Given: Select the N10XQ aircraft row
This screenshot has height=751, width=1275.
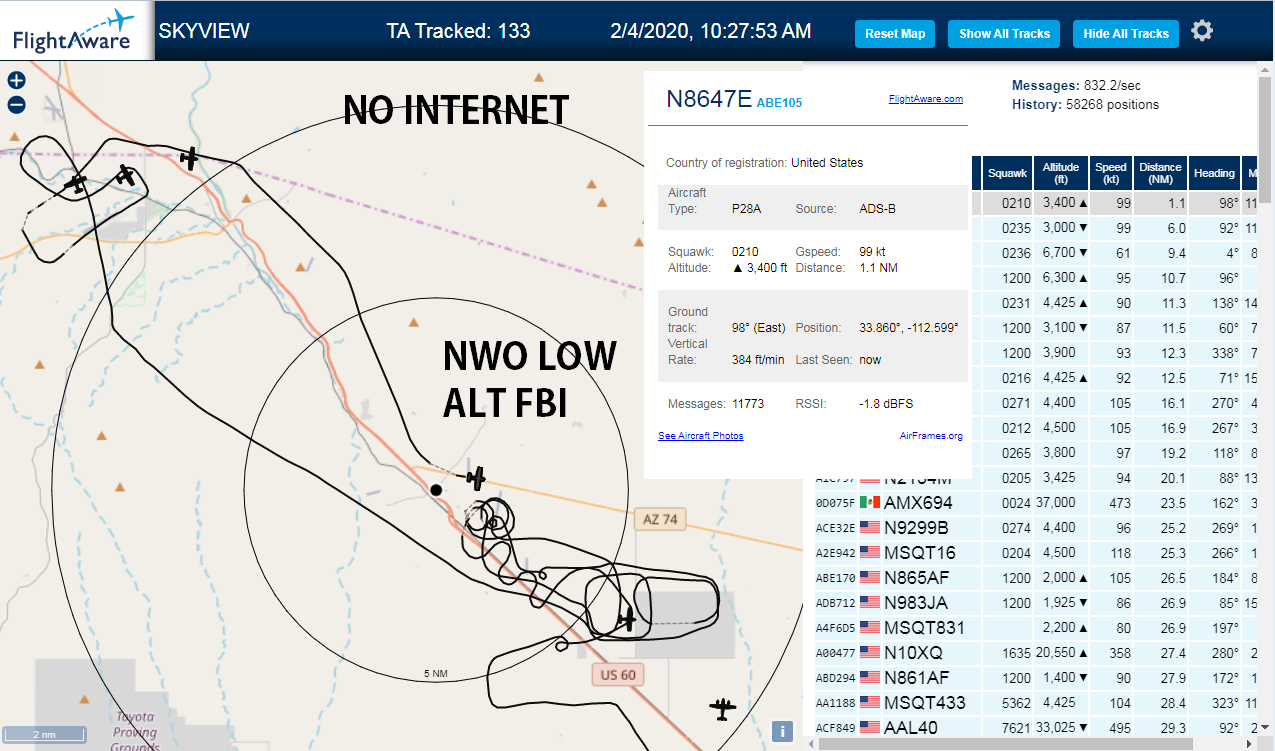Looking at the screenshot, I should (x=1035, y=652).
